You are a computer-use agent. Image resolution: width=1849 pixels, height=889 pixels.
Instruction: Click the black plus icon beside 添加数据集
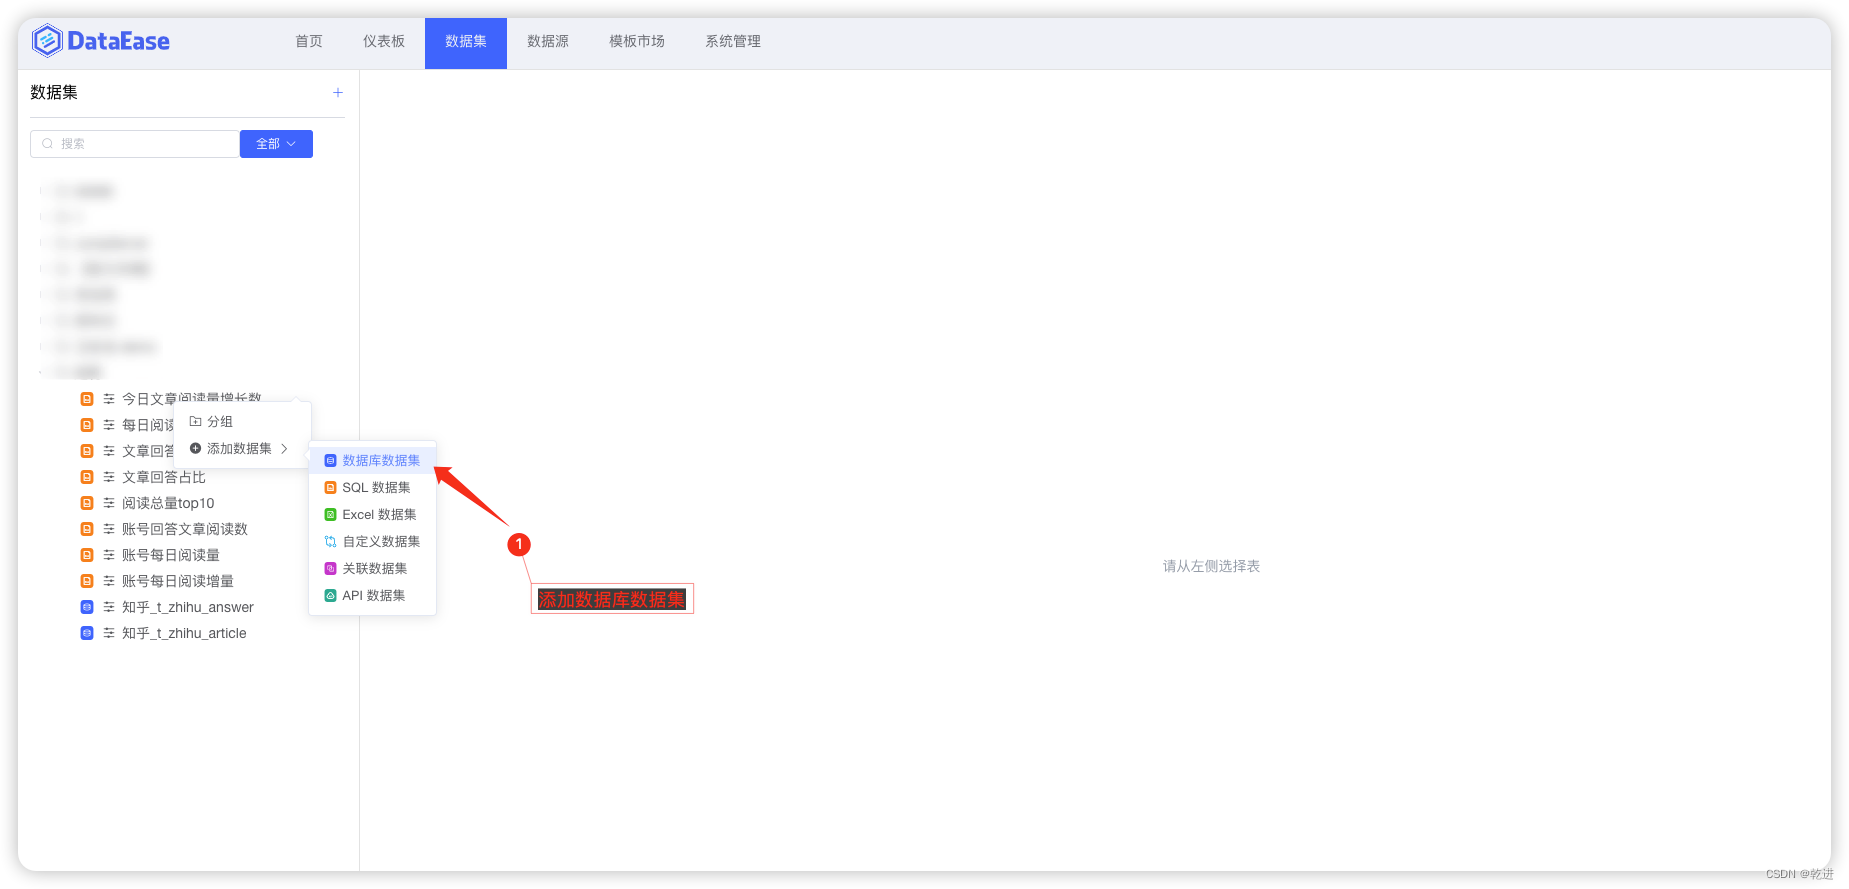(196, 449)
